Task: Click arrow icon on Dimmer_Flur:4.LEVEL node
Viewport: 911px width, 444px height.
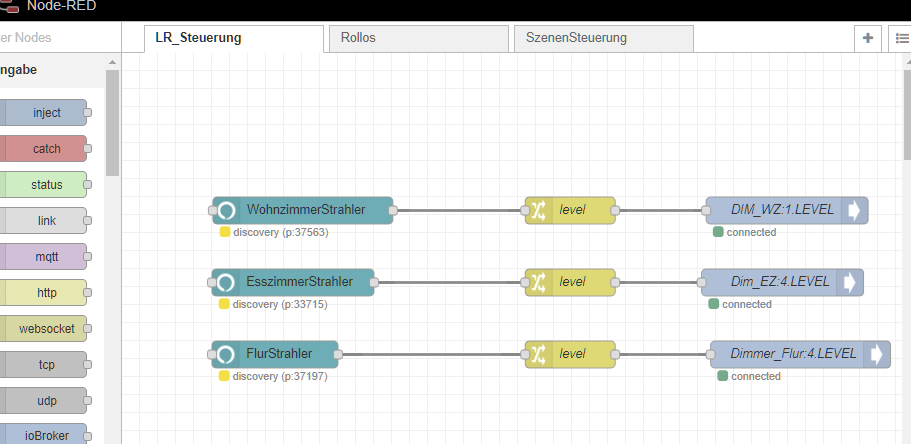Action: click(x=876, y=355)
